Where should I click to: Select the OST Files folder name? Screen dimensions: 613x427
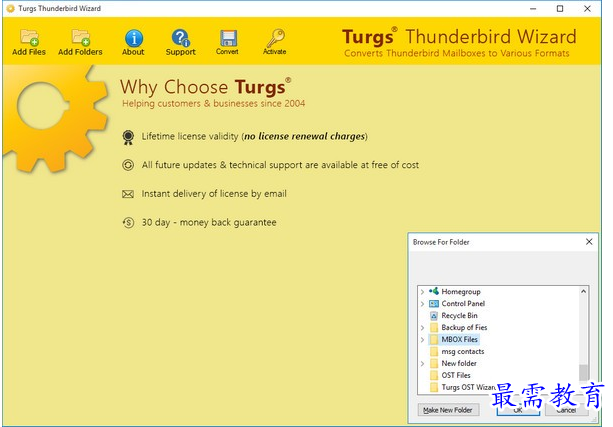tap(456, 375)
